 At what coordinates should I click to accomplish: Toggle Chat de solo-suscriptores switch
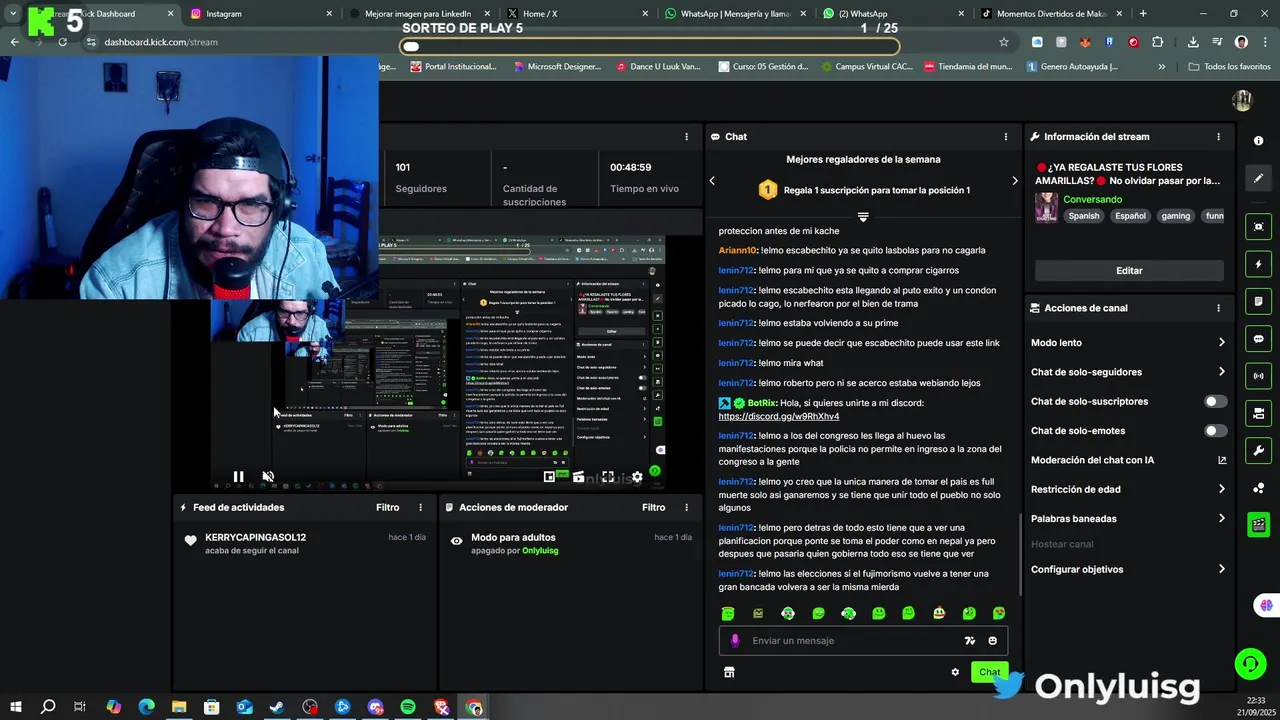coord(1215,401)
